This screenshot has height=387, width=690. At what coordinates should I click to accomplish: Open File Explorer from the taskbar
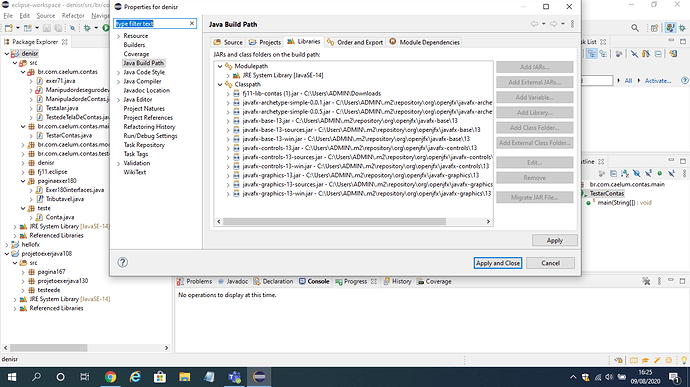tap(184, 377)
